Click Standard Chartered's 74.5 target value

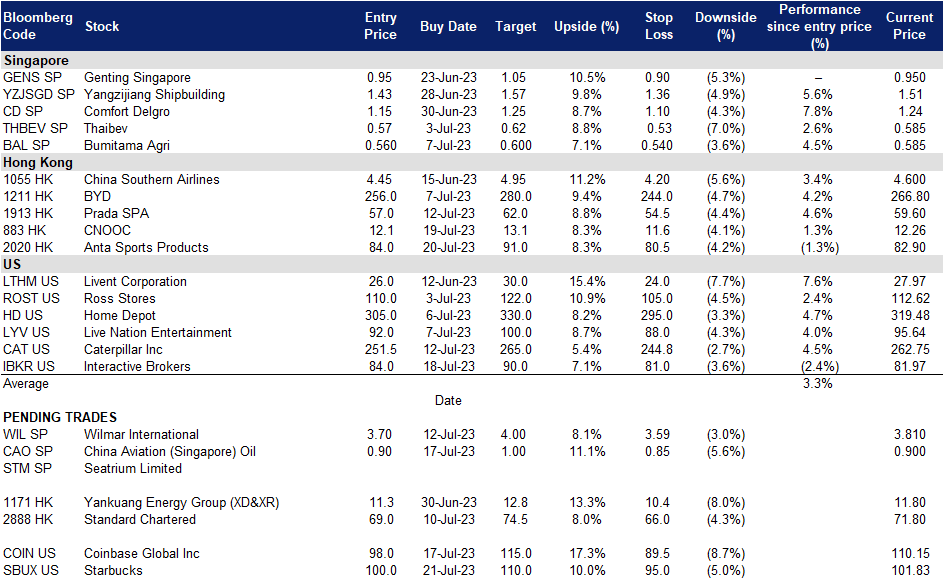[515, 519]
